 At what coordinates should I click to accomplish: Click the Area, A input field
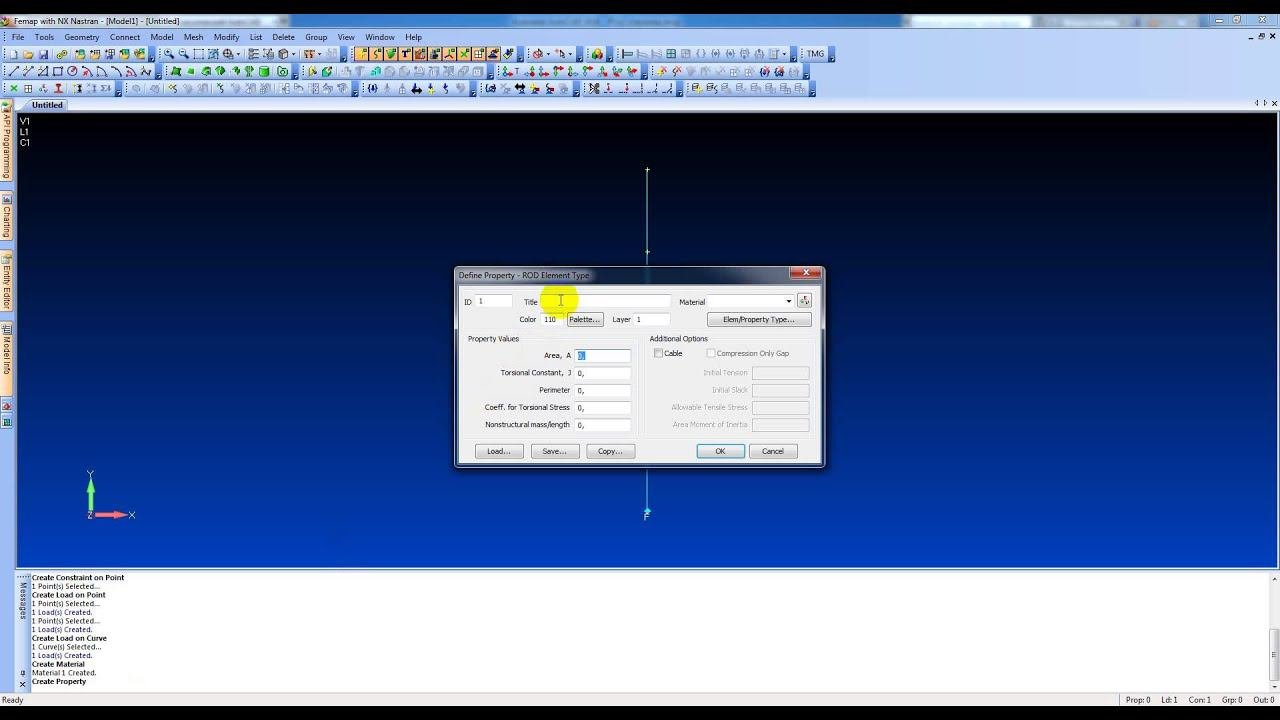[x=603, y=355]
